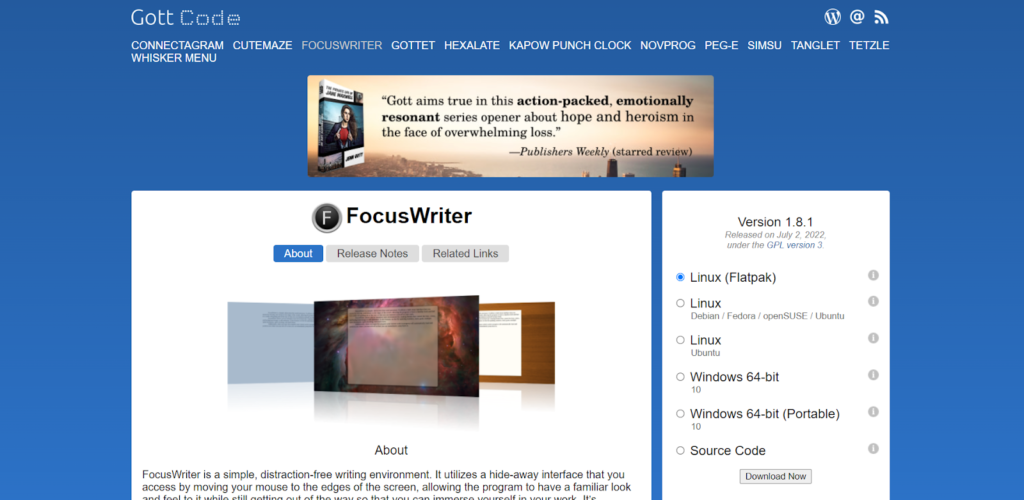Select the Linux Ubuntu-only radio button
Viewport: 1024px width, 500px height.
680,340
